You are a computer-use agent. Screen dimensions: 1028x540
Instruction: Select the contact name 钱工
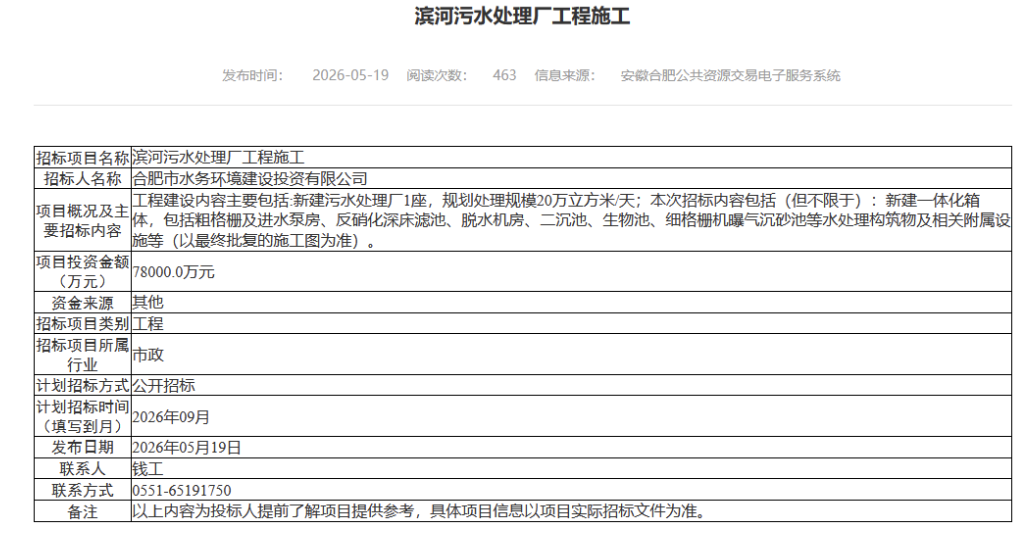click(148, 469)
